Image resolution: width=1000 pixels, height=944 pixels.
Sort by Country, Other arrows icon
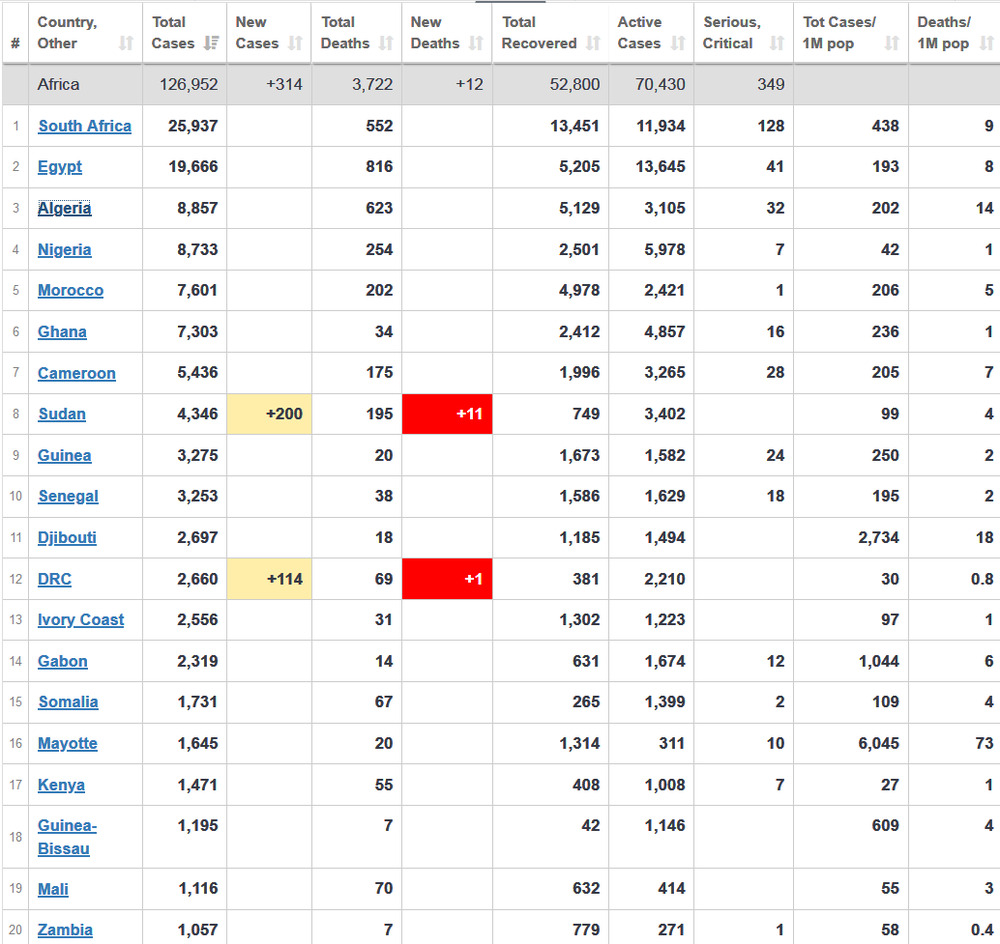point(126,43)
